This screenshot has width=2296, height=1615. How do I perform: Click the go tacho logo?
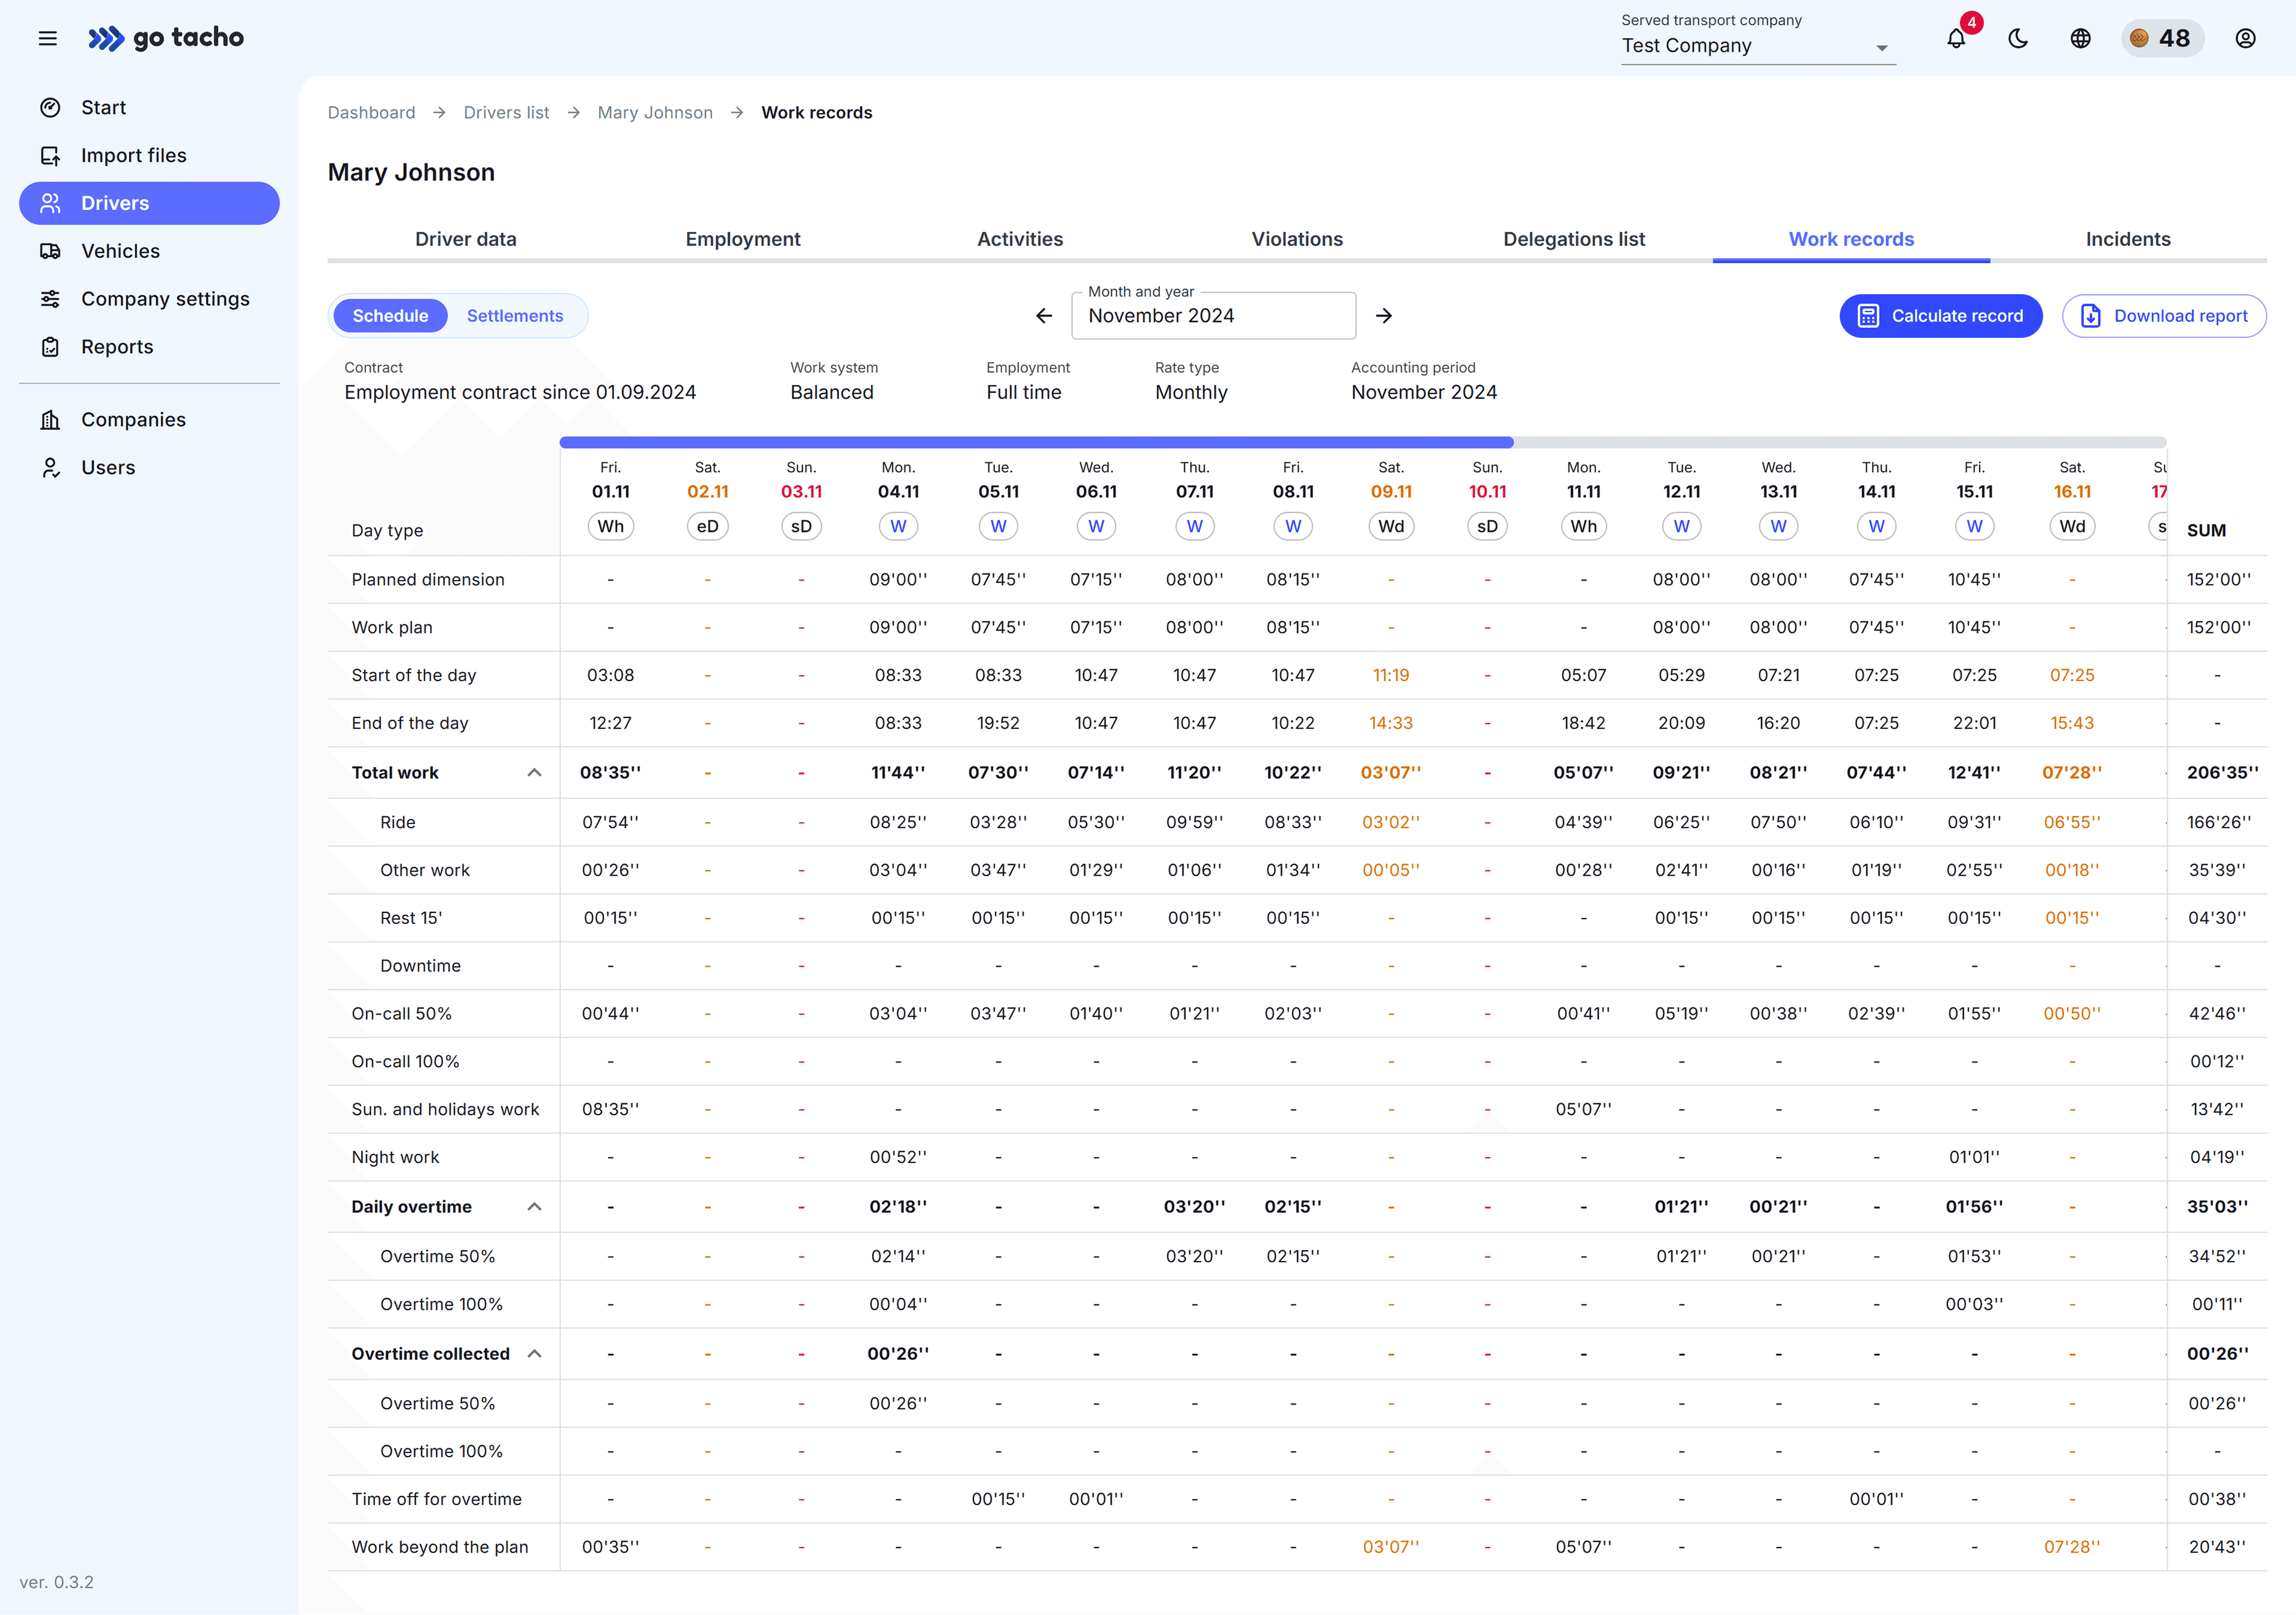click(166, 38)
